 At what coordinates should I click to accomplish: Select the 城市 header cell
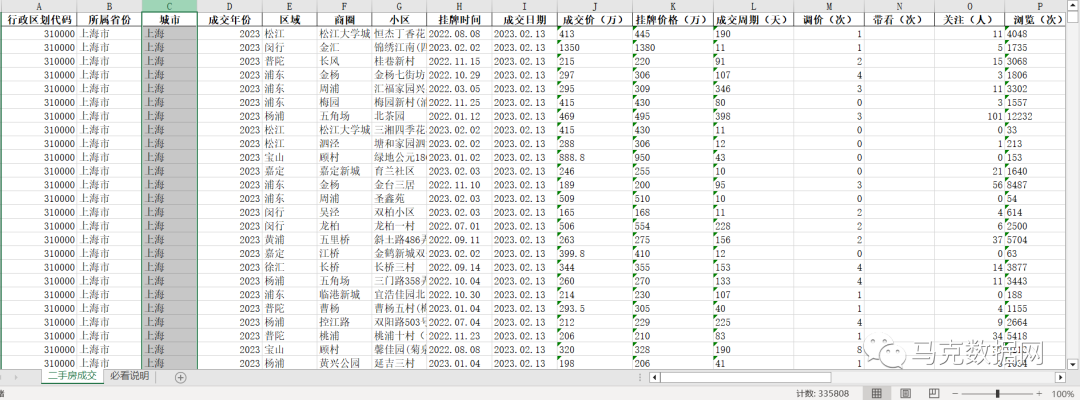(169, 20)
